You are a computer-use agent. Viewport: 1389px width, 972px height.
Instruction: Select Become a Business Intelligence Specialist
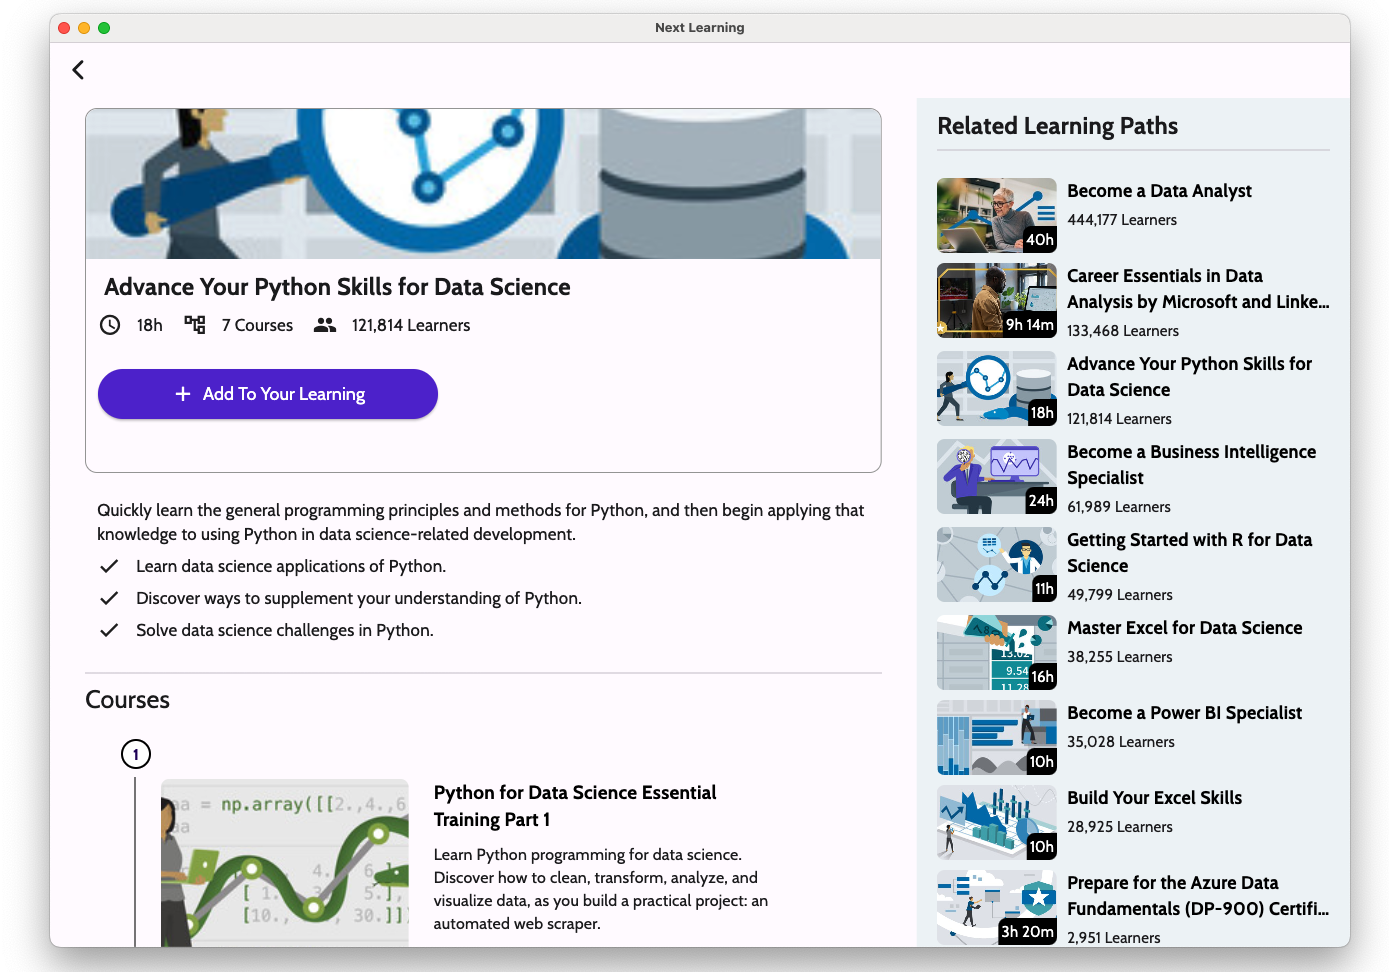[x=1191, y=465]
